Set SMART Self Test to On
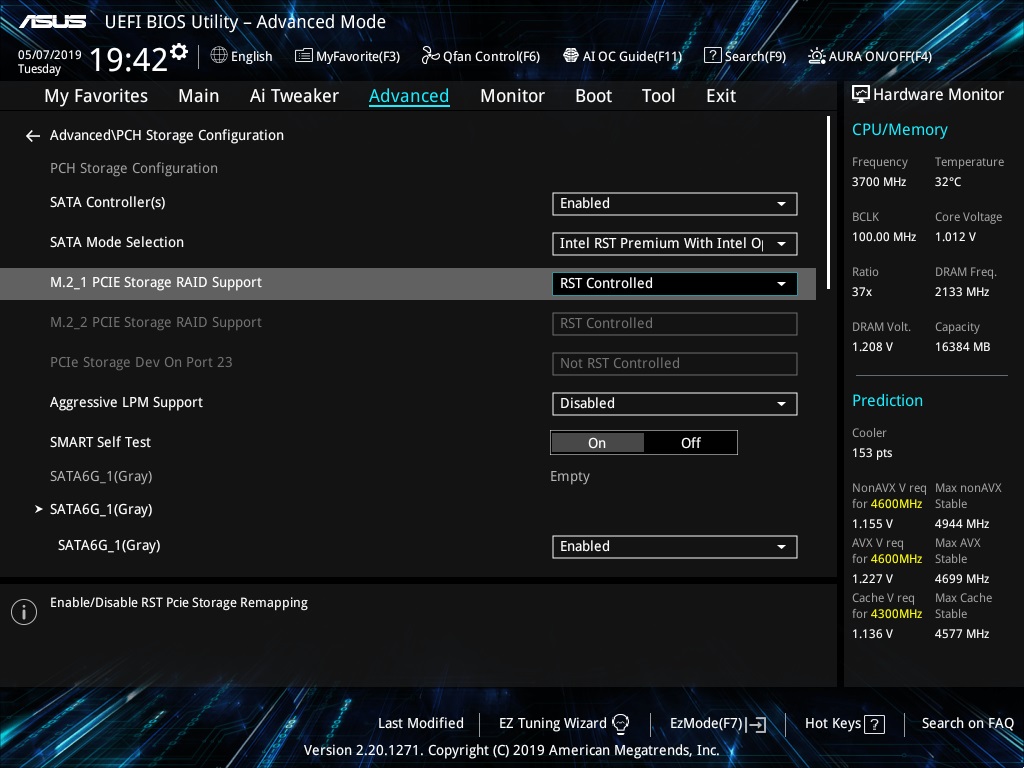 597,443
